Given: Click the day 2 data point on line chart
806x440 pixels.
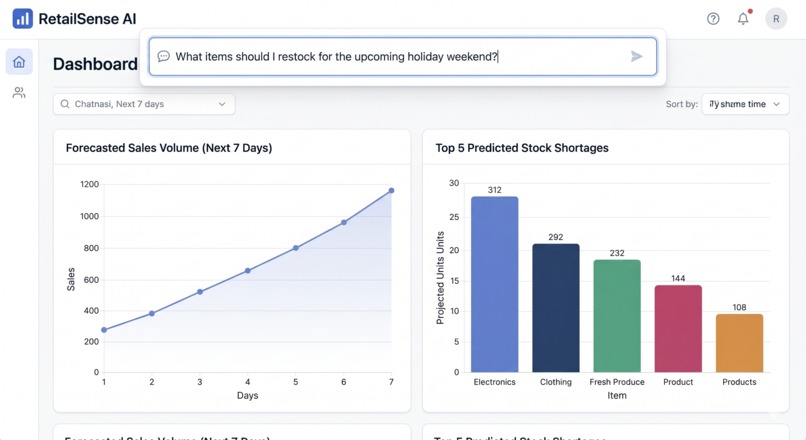Looking at the screenshot, I should click(x=152, y=314).
